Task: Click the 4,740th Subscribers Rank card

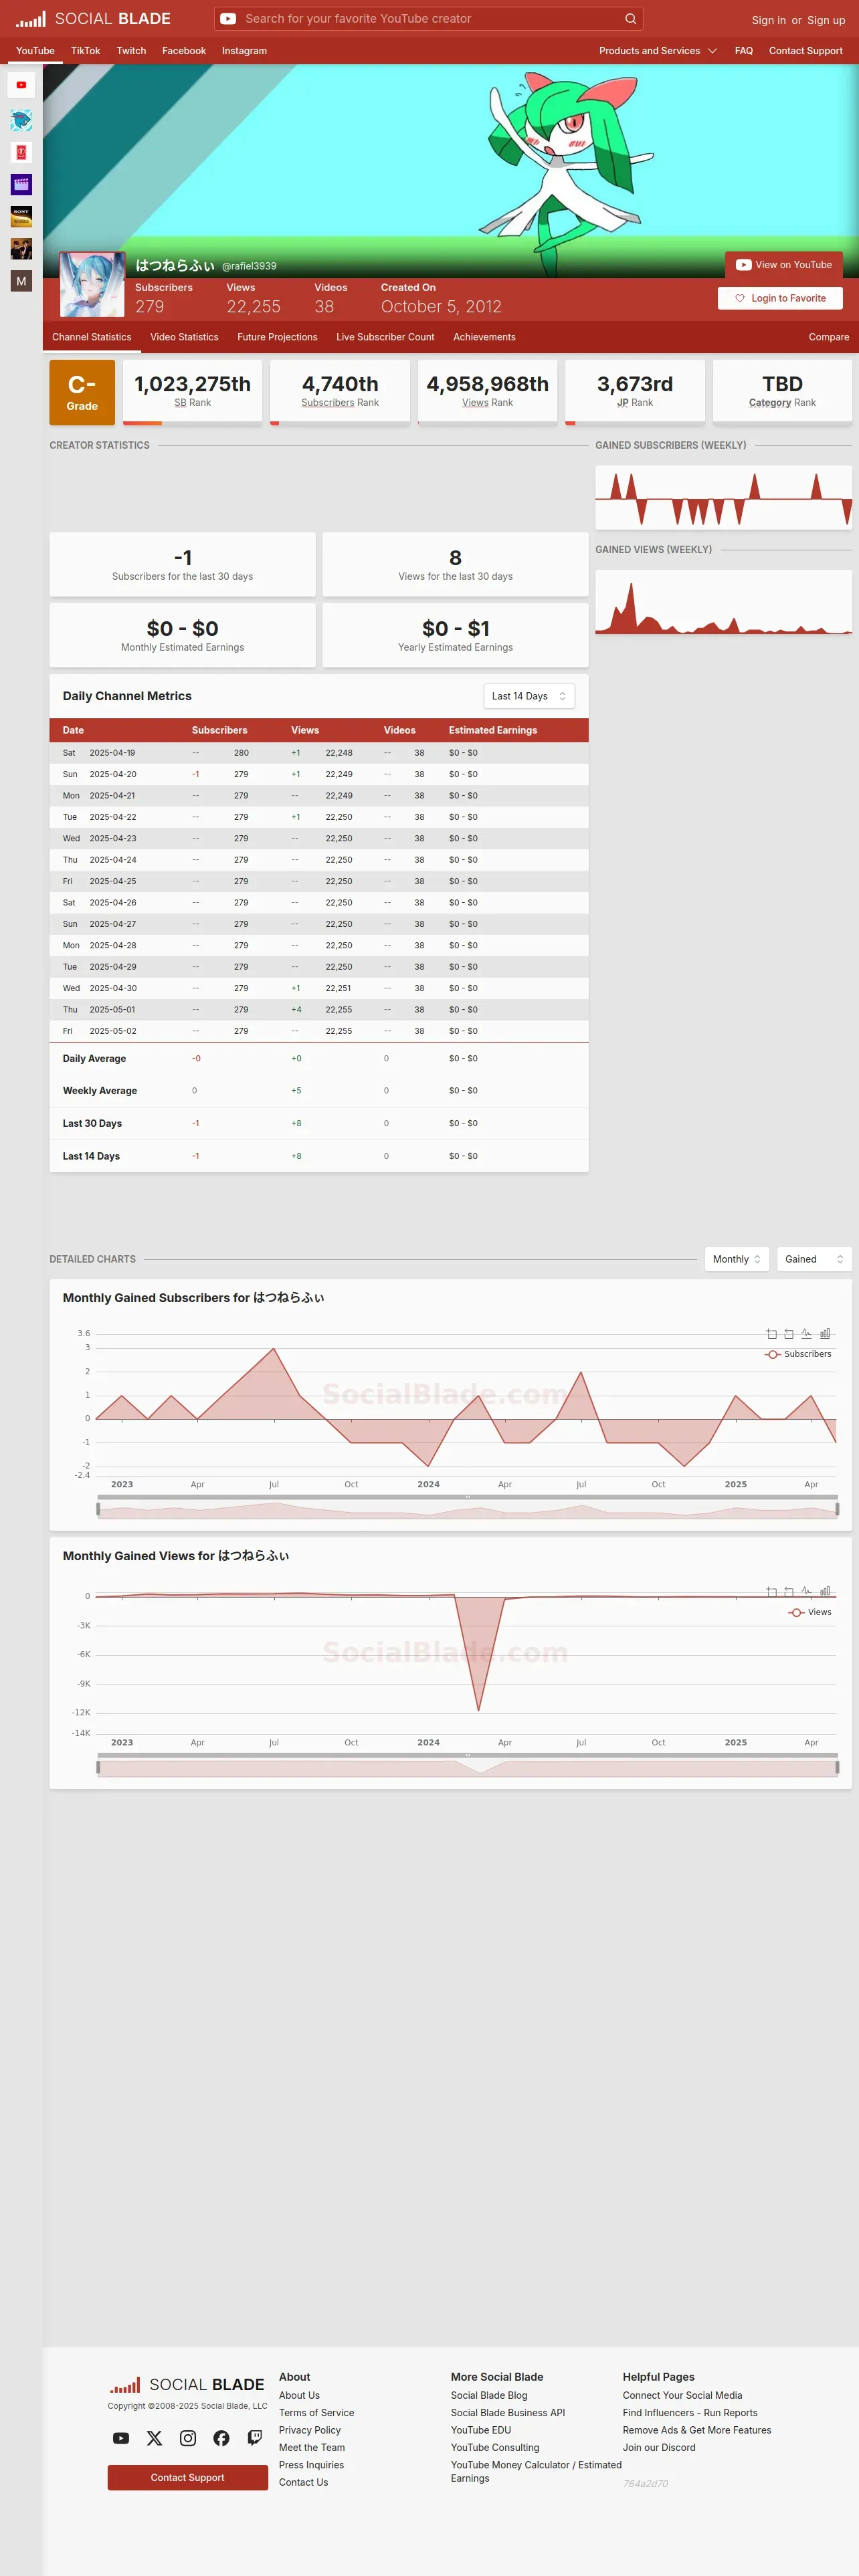Action: (340, 392)
